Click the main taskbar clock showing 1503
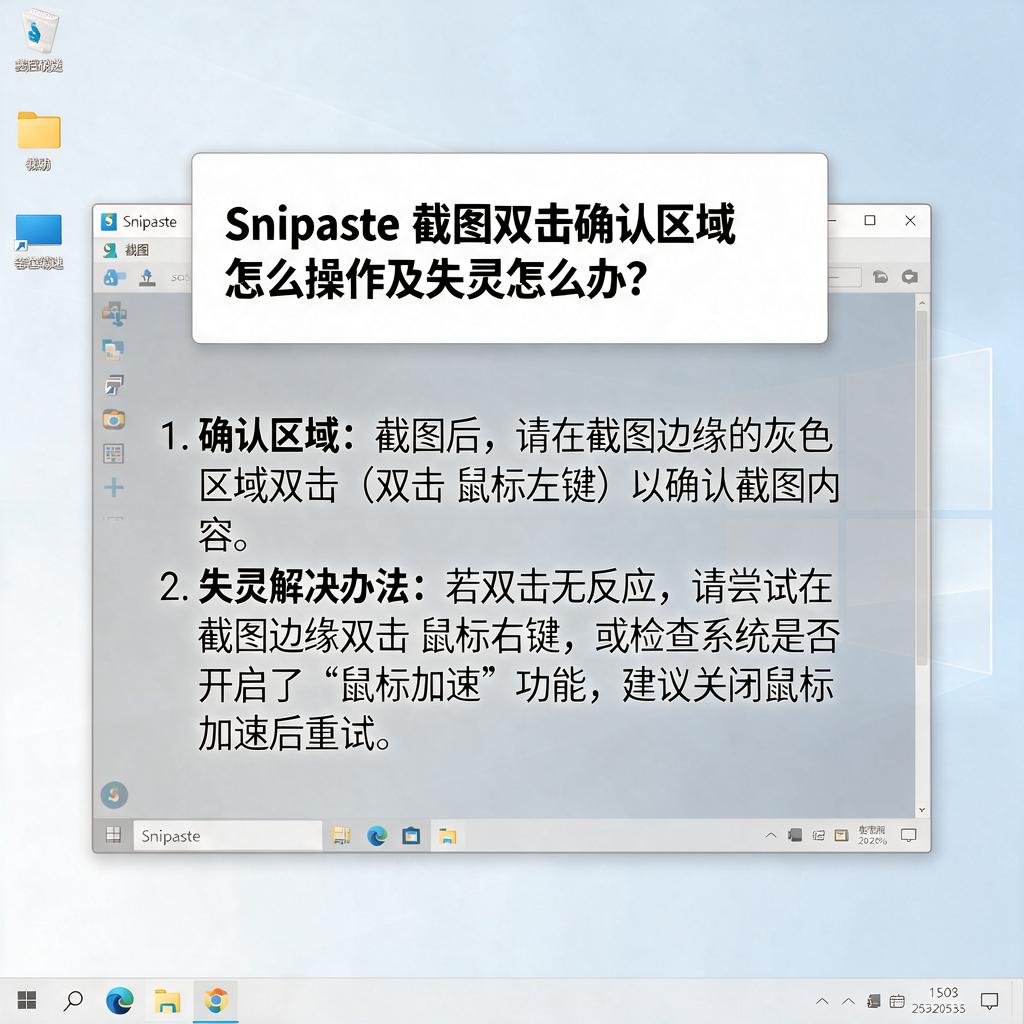The height and width of the screenshot is (1024, 1024). [x=939, y=1000]
